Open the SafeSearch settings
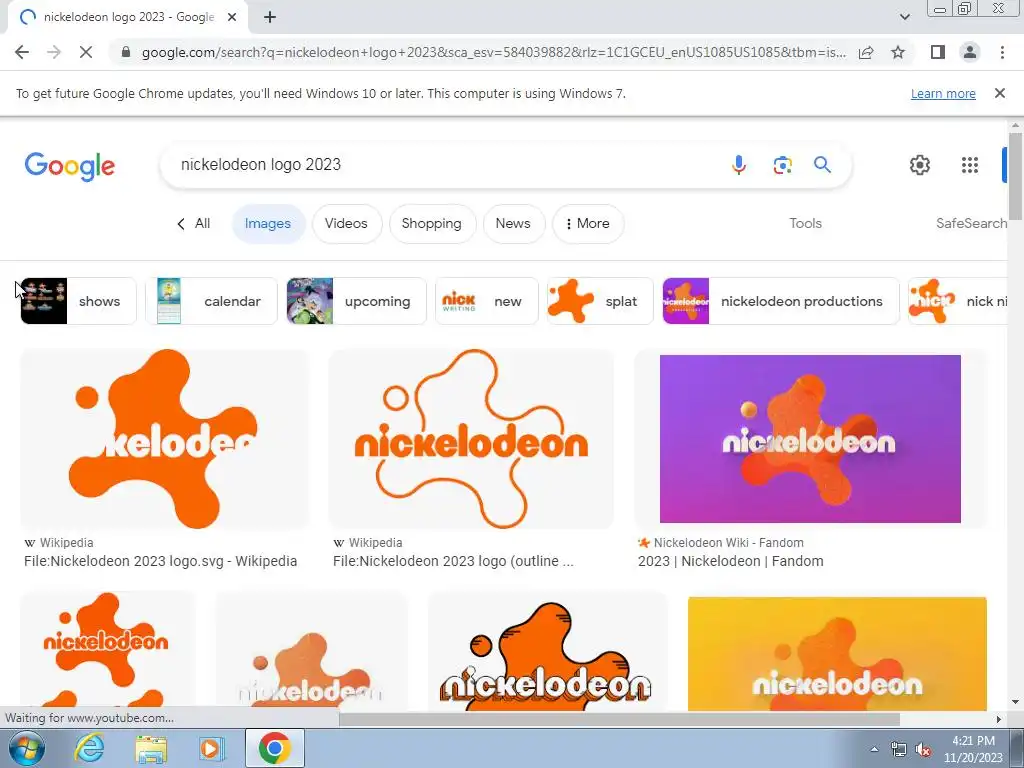The height and width of the screenshot is (768, 1024). coord(971,223)
